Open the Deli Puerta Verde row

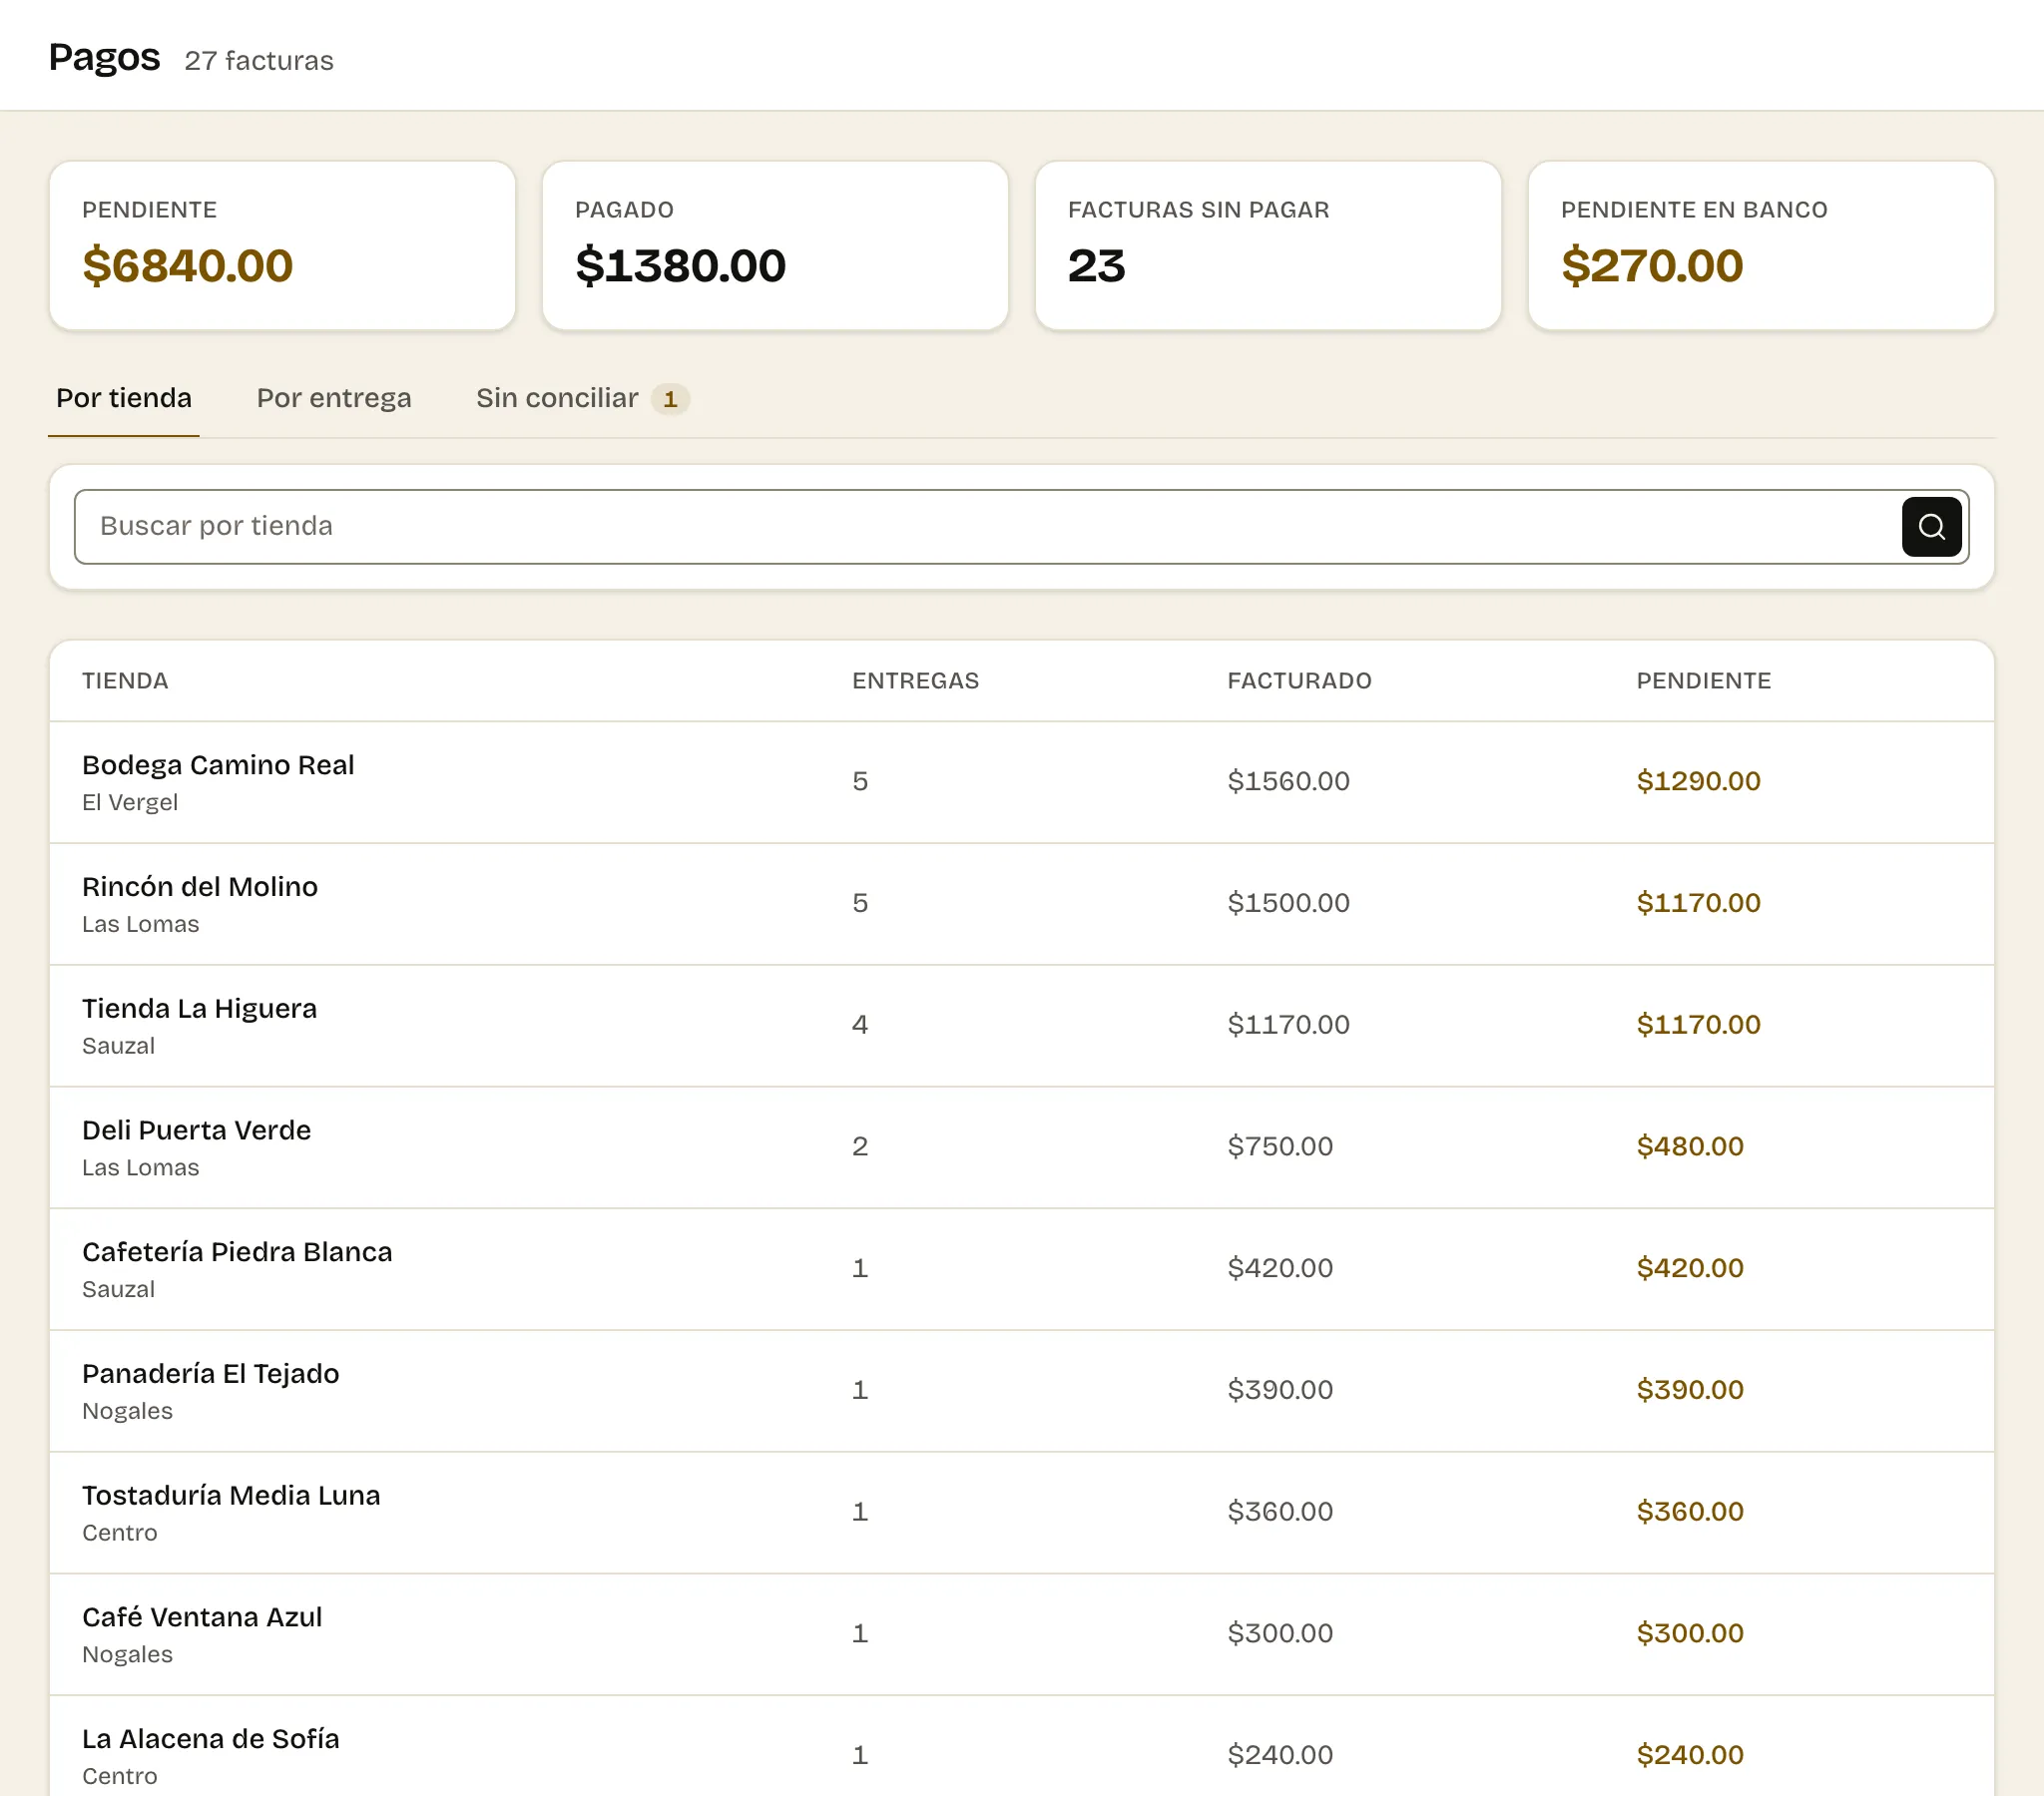(1022, 1148)
